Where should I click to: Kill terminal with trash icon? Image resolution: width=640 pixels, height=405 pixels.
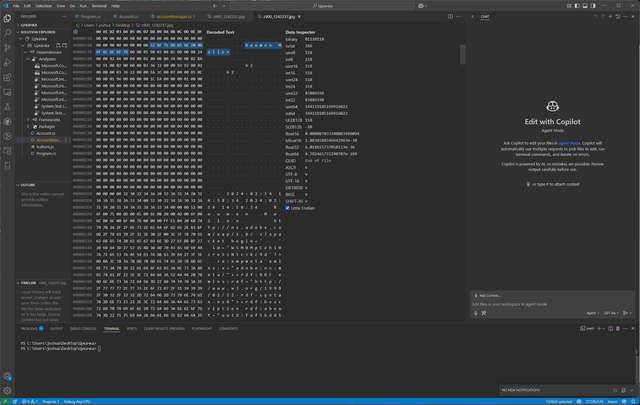click(x=618, y=329)
